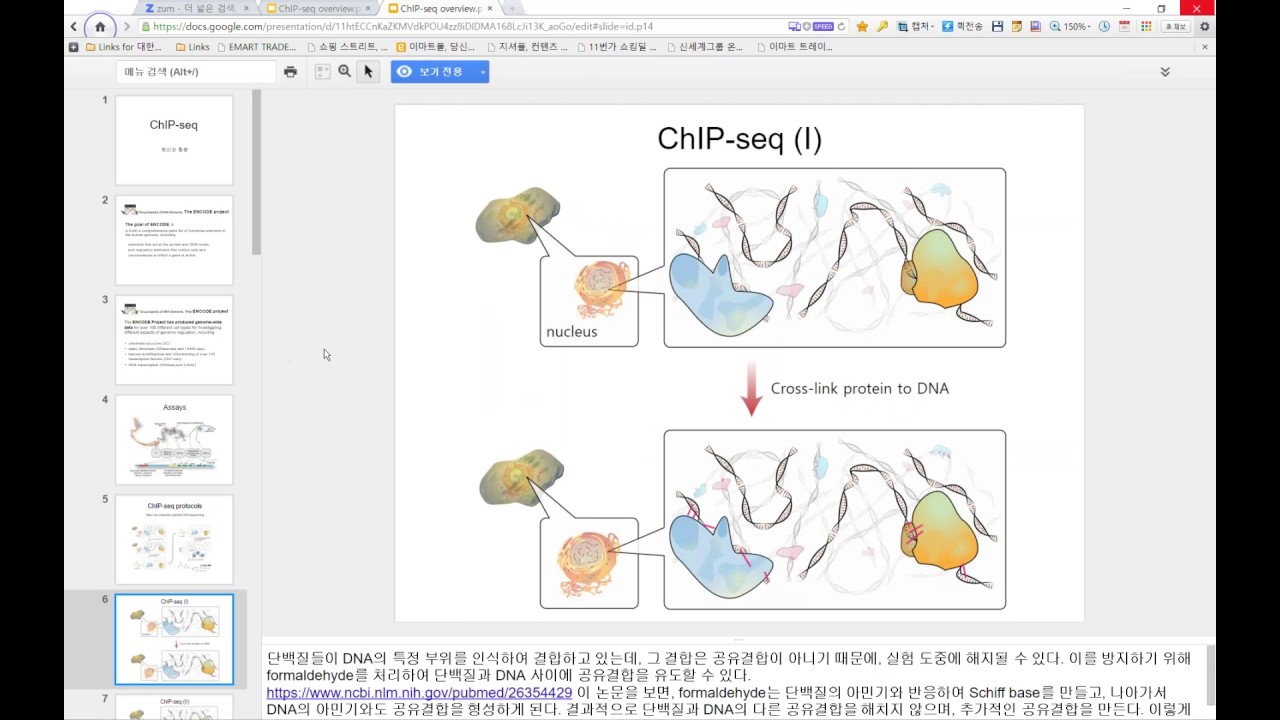Open the 캡처 capture dropdown

point(915,26)
